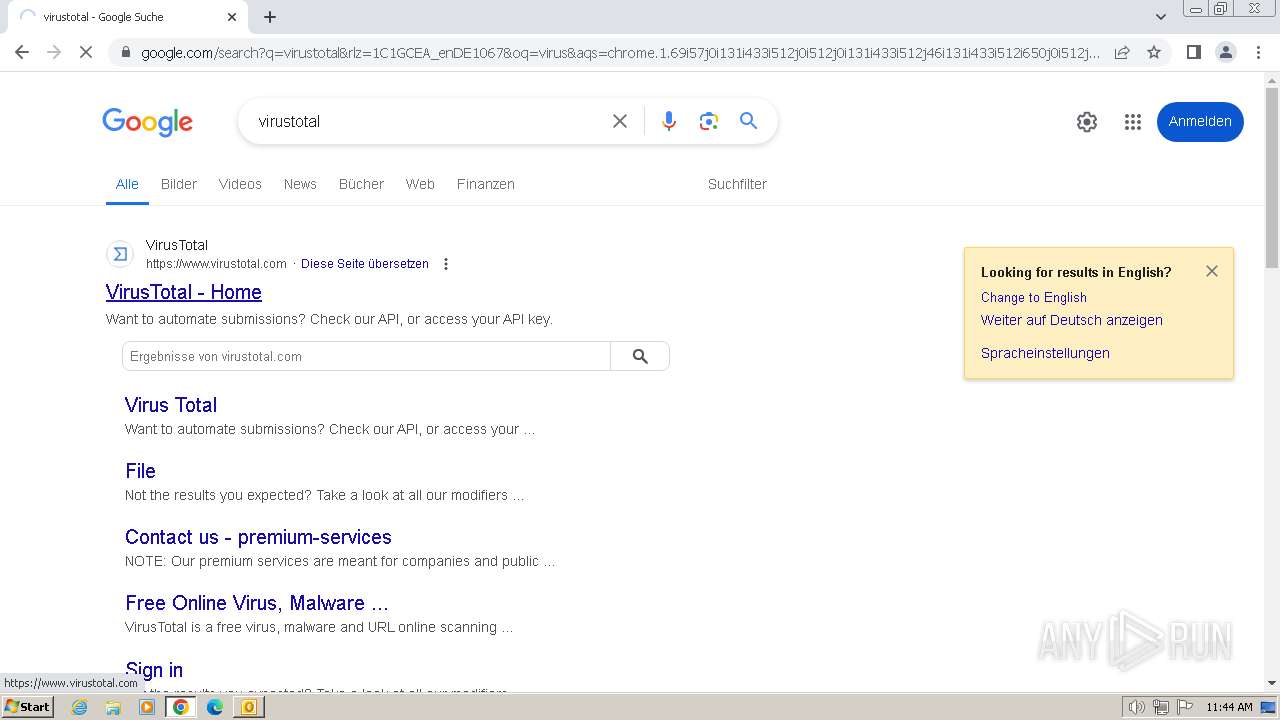Focus the virustotal search field

pos(425,121)
